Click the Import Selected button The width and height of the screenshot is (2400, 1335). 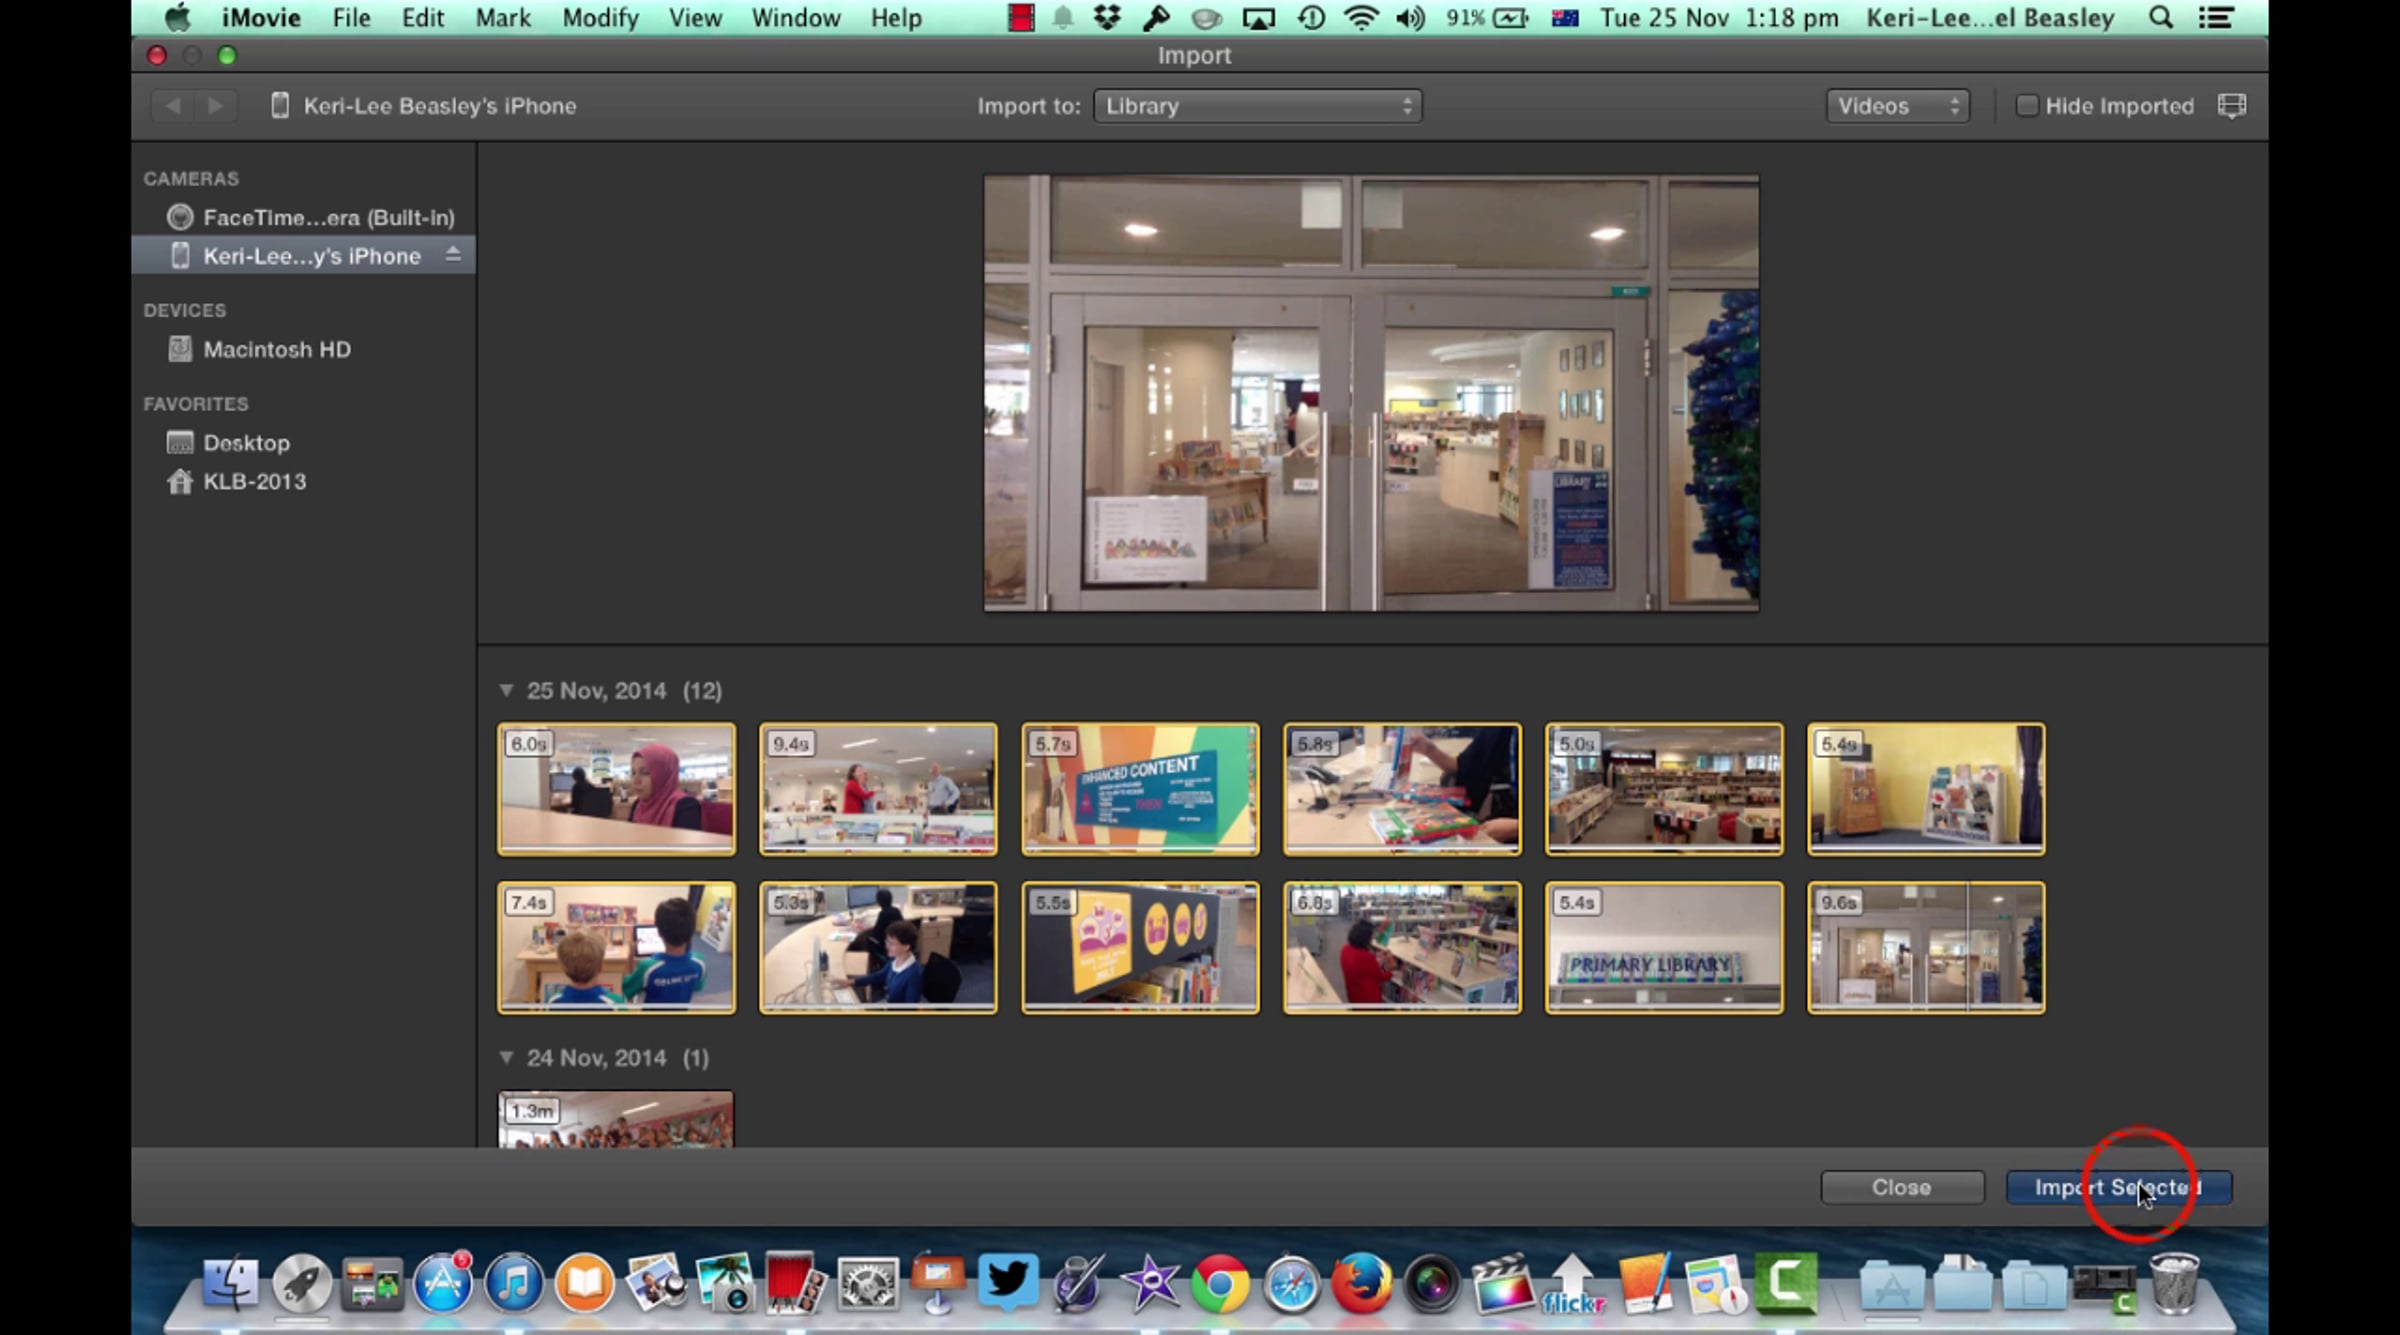2117,1187
